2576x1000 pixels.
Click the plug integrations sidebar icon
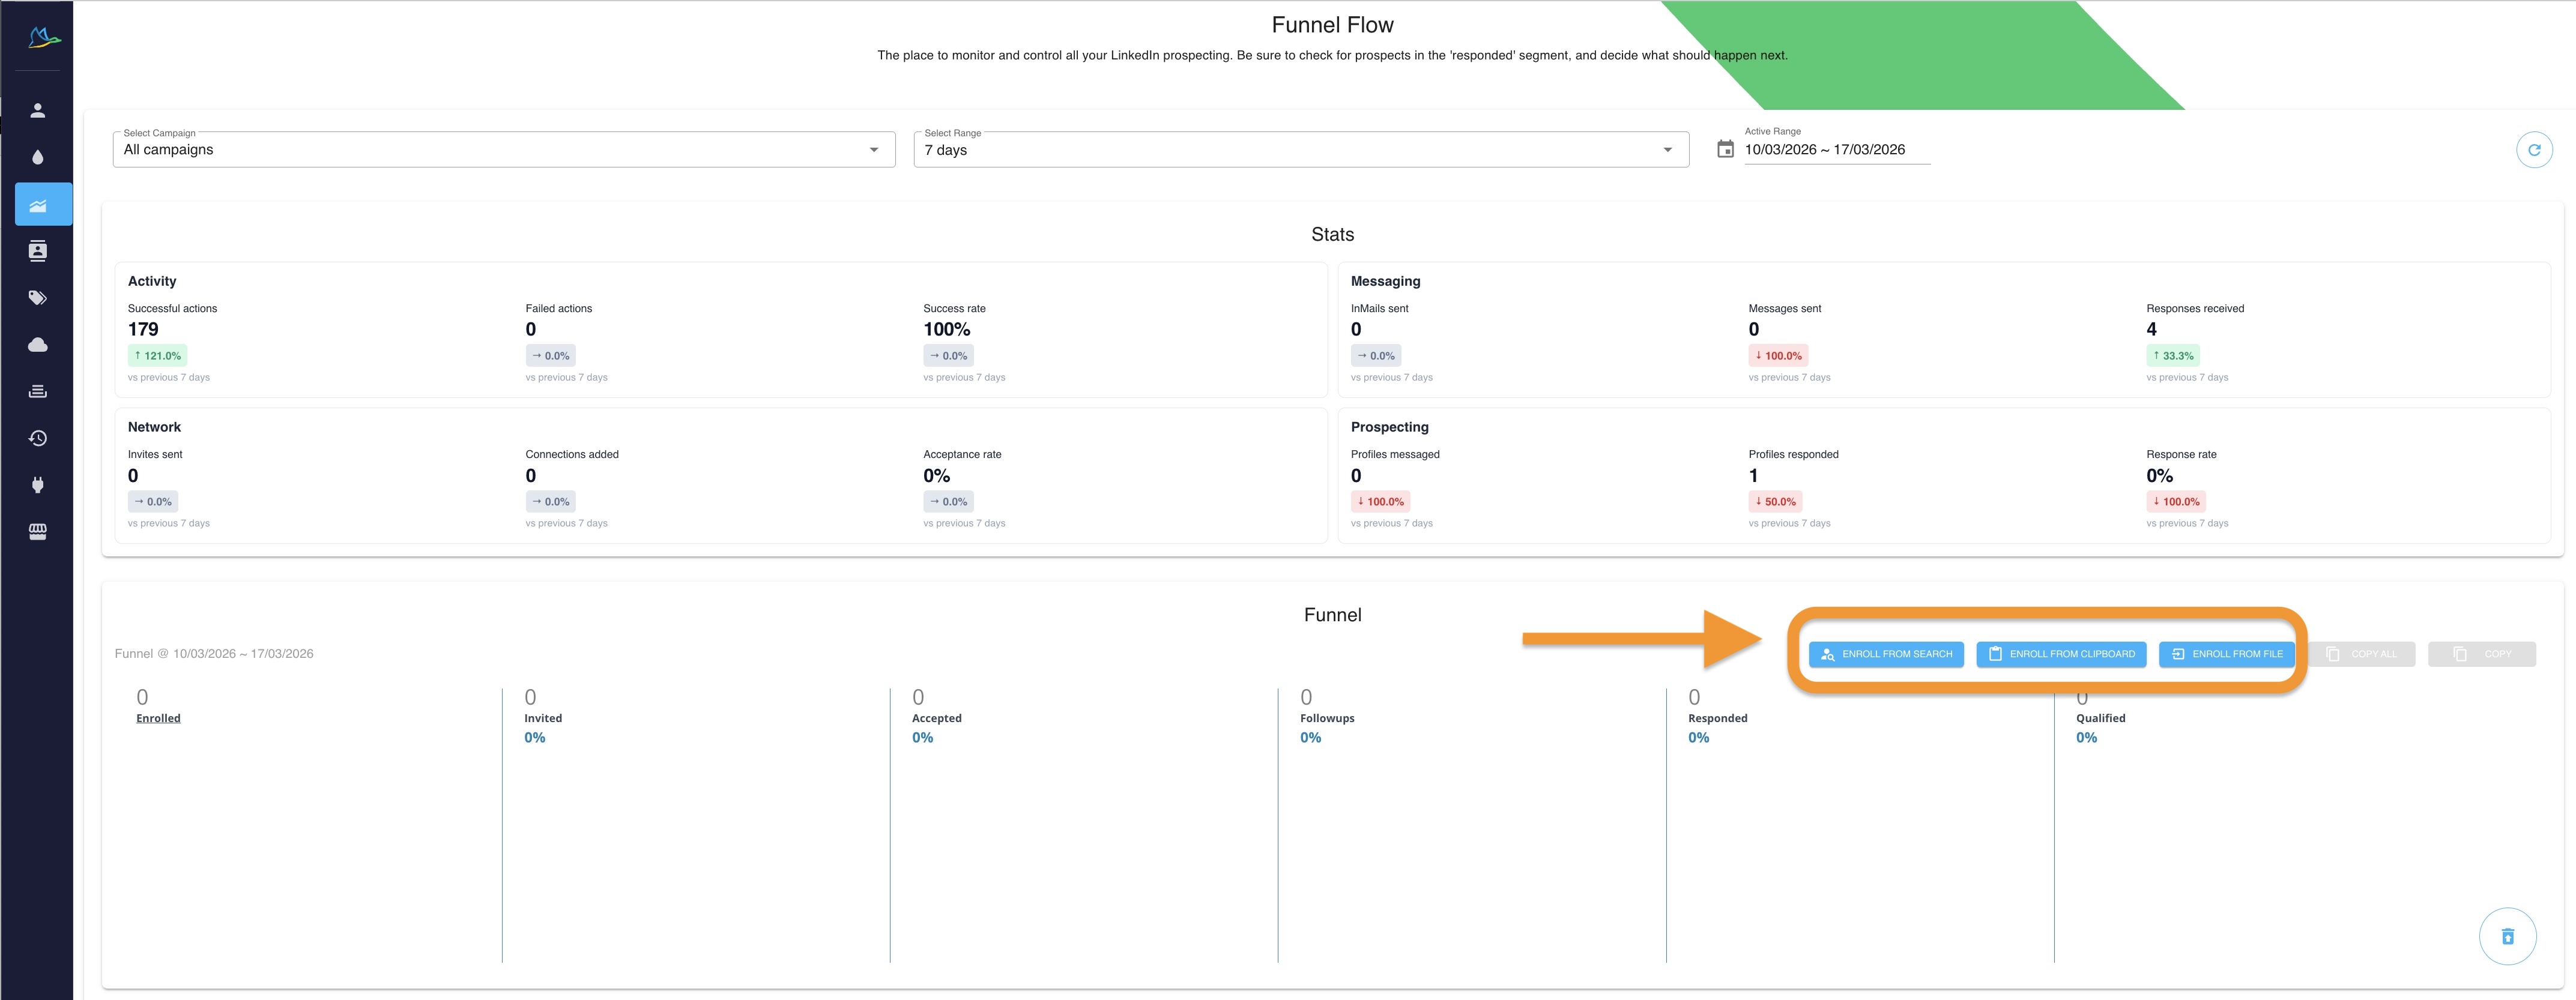pyautogui.click(x=38, y=485)
